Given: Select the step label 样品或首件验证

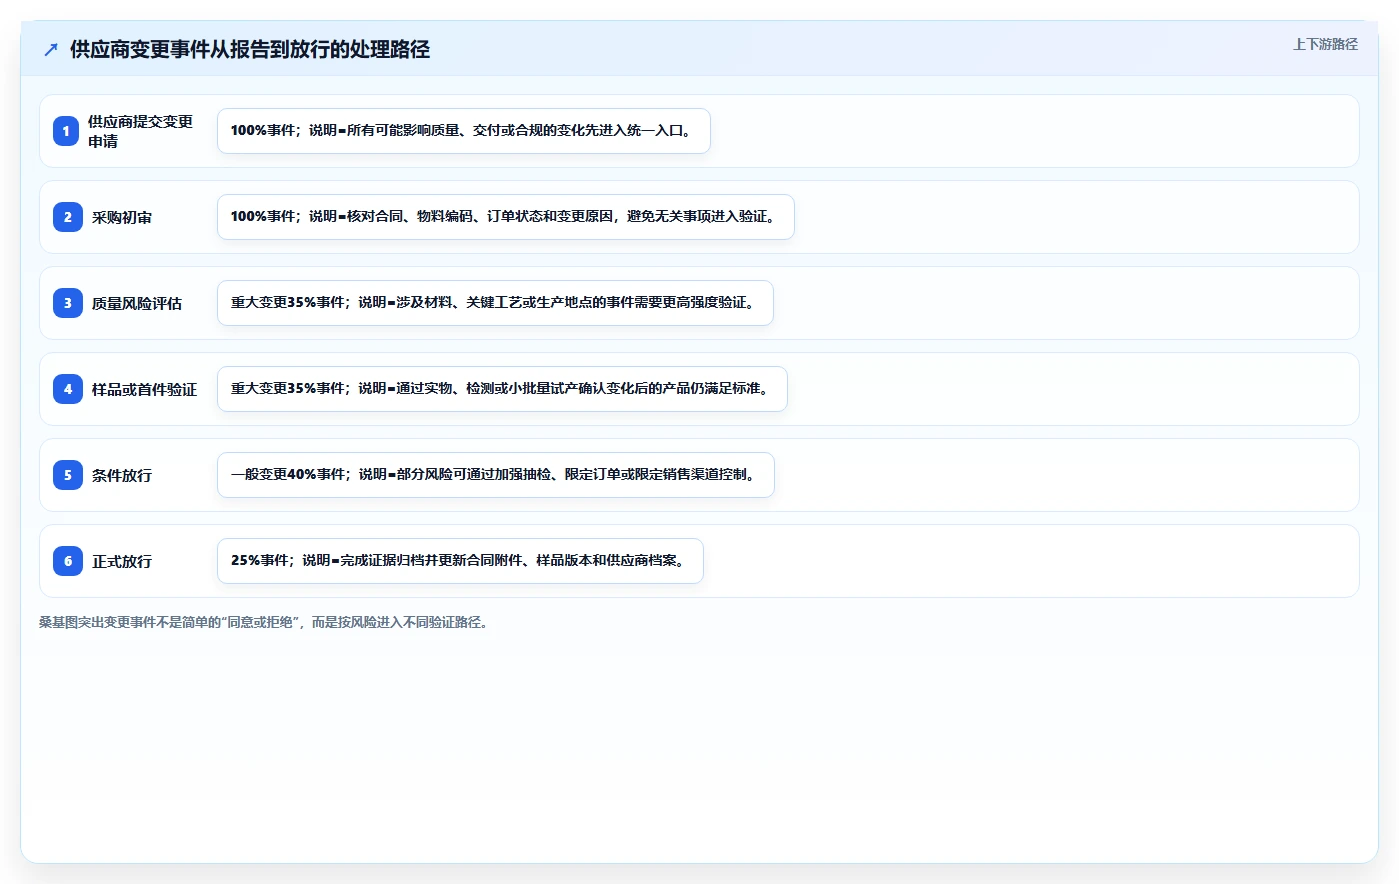Looking at the screenshot, I should (x=144, y=389).
